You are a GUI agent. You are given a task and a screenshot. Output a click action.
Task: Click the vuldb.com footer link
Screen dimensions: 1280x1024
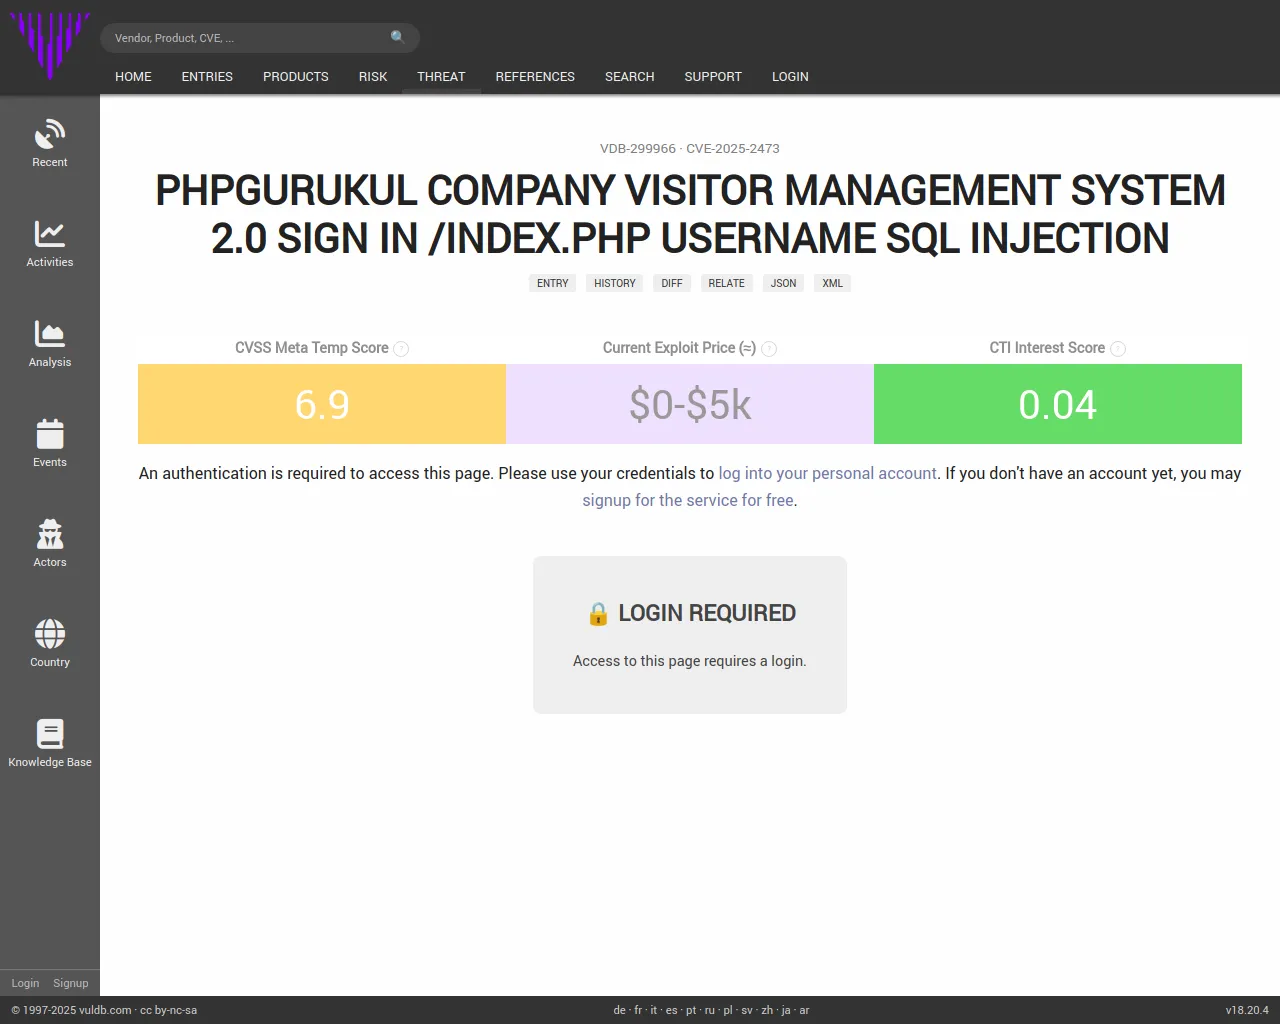(106, 1010)
